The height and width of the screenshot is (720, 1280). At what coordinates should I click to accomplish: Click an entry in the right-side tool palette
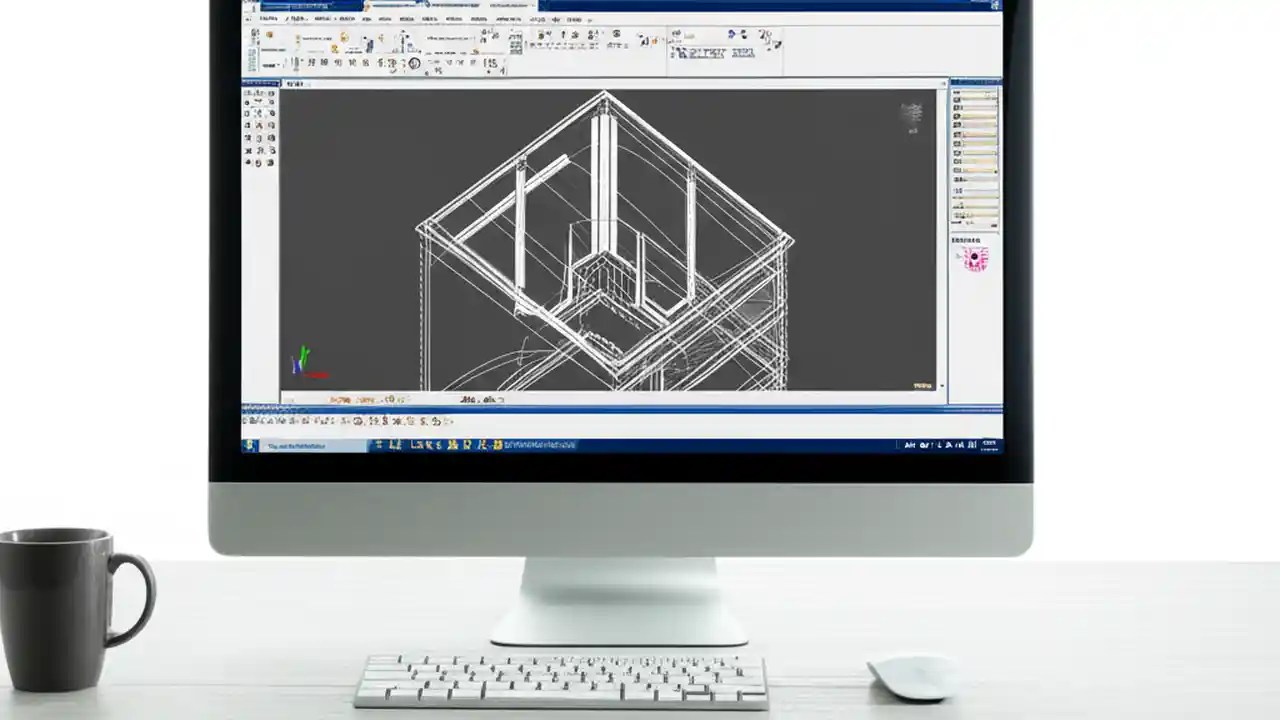click(973, 110)
